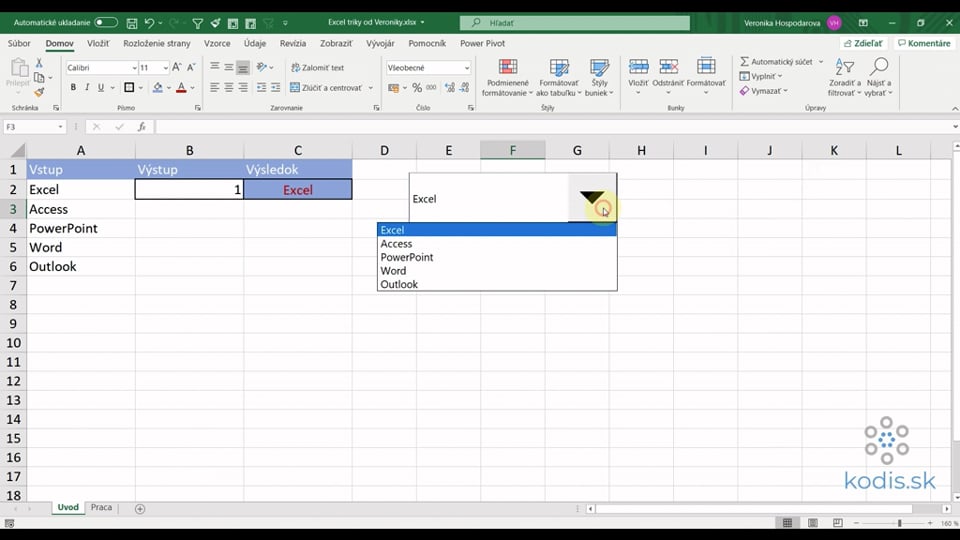Open the Rozloženie strany tab
The height and width of the screenshot is (540, 960).
coord(157,43)
